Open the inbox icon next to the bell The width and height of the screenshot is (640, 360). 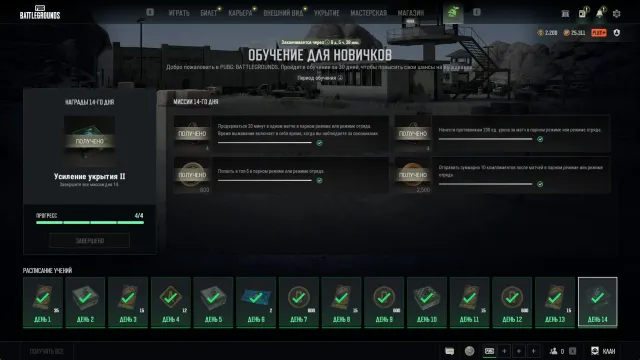(582, 13)
